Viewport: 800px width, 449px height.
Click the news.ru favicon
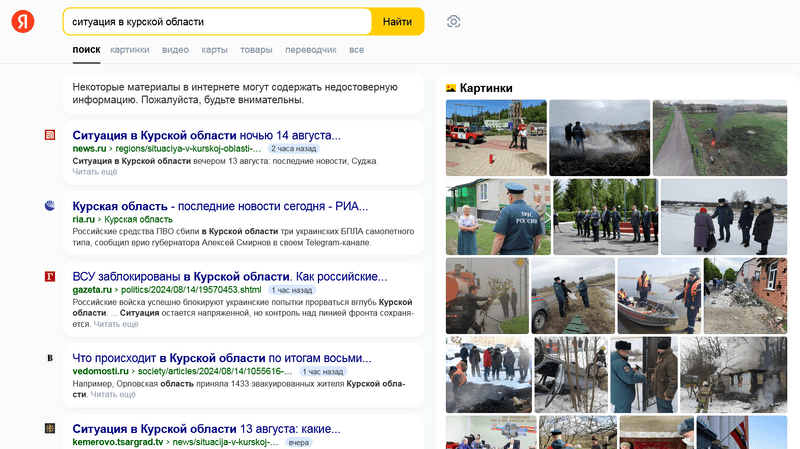[50, 135]
